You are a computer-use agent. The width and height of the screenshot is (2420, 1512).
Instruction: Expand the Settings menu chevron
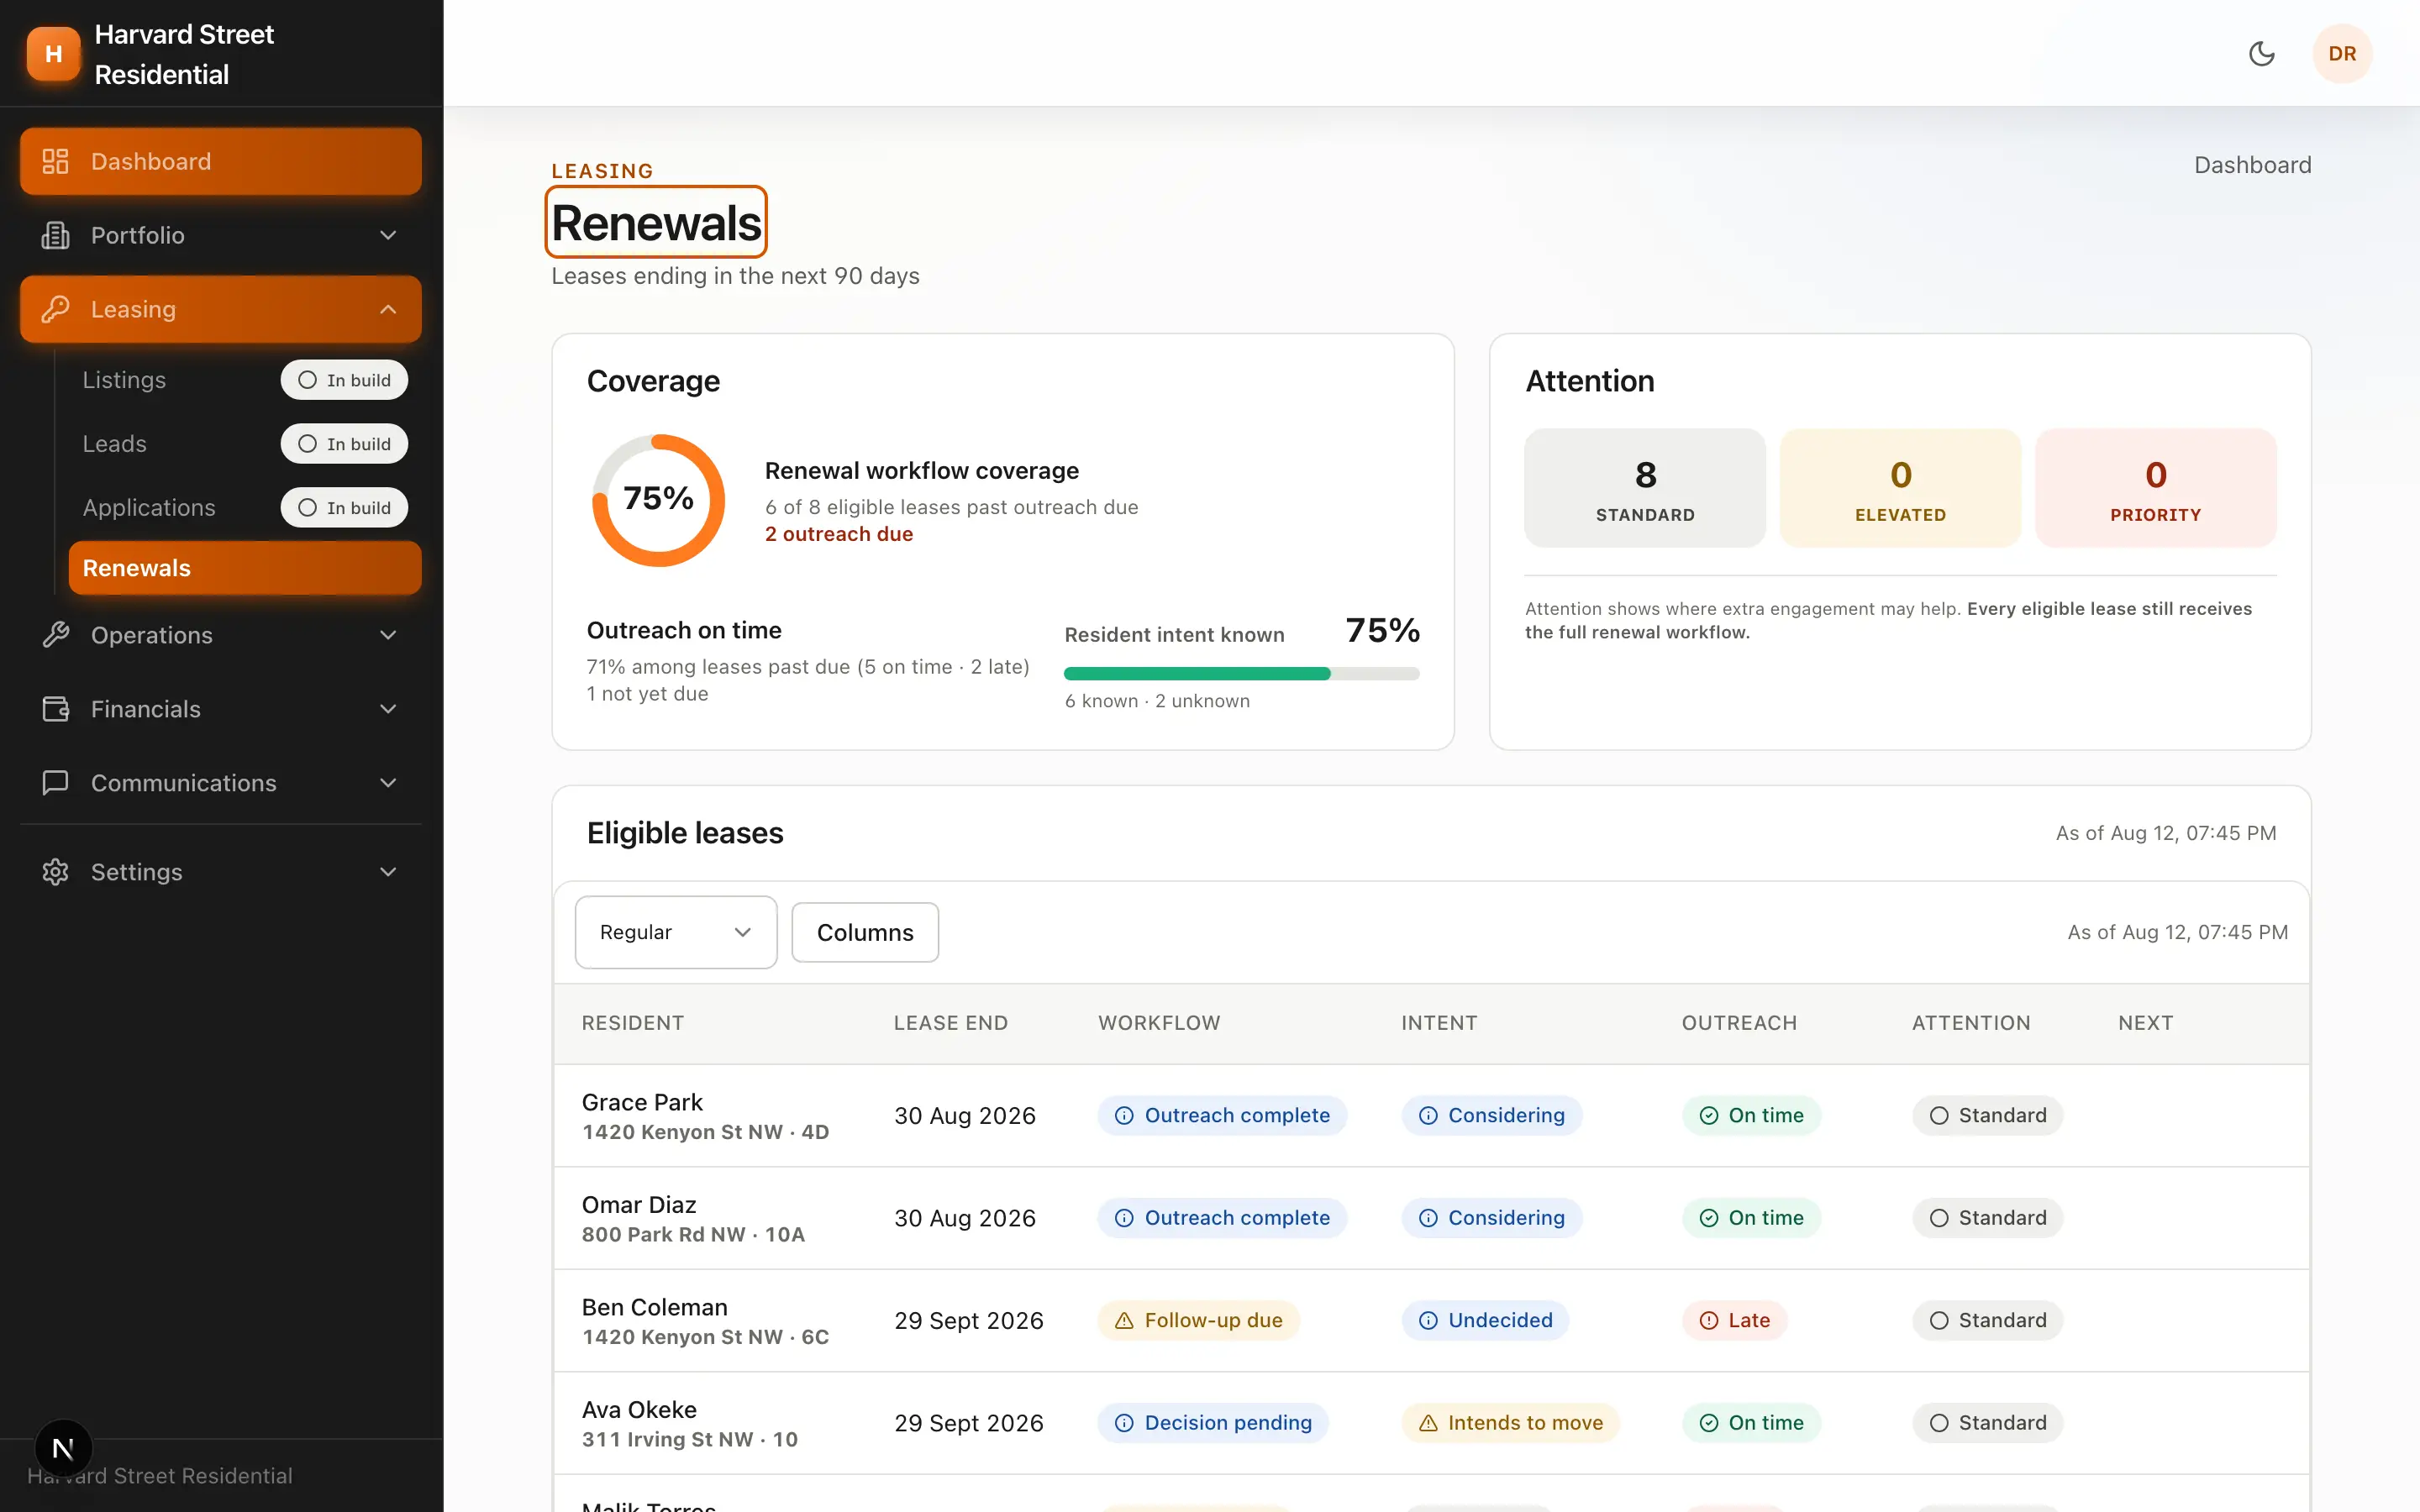click(388, 872)
